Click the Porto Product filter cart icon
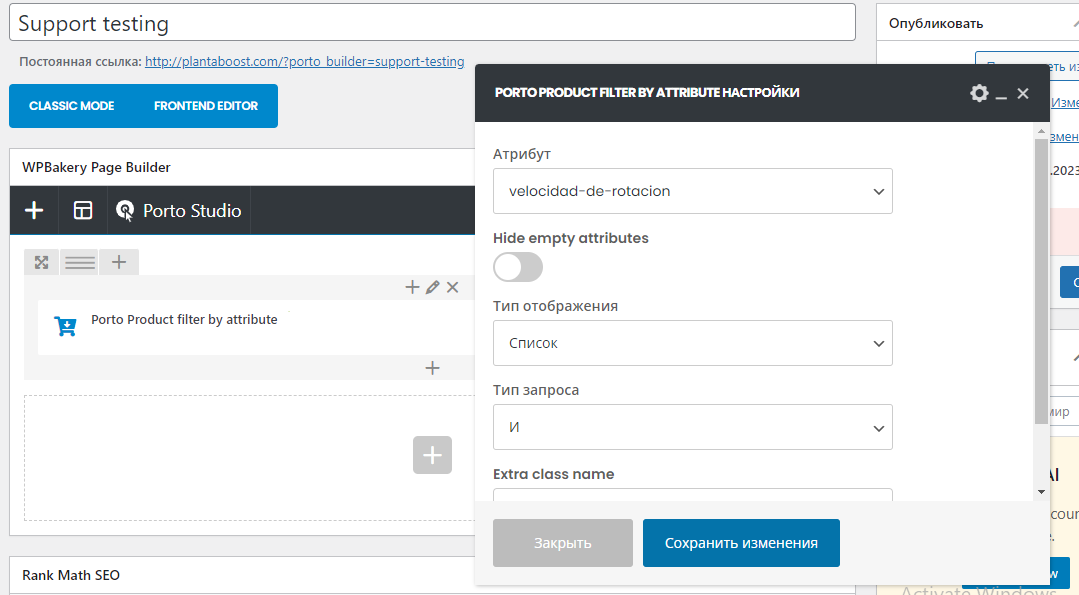This screenshot has height=595, width=1079. click(x=65, y=326)
